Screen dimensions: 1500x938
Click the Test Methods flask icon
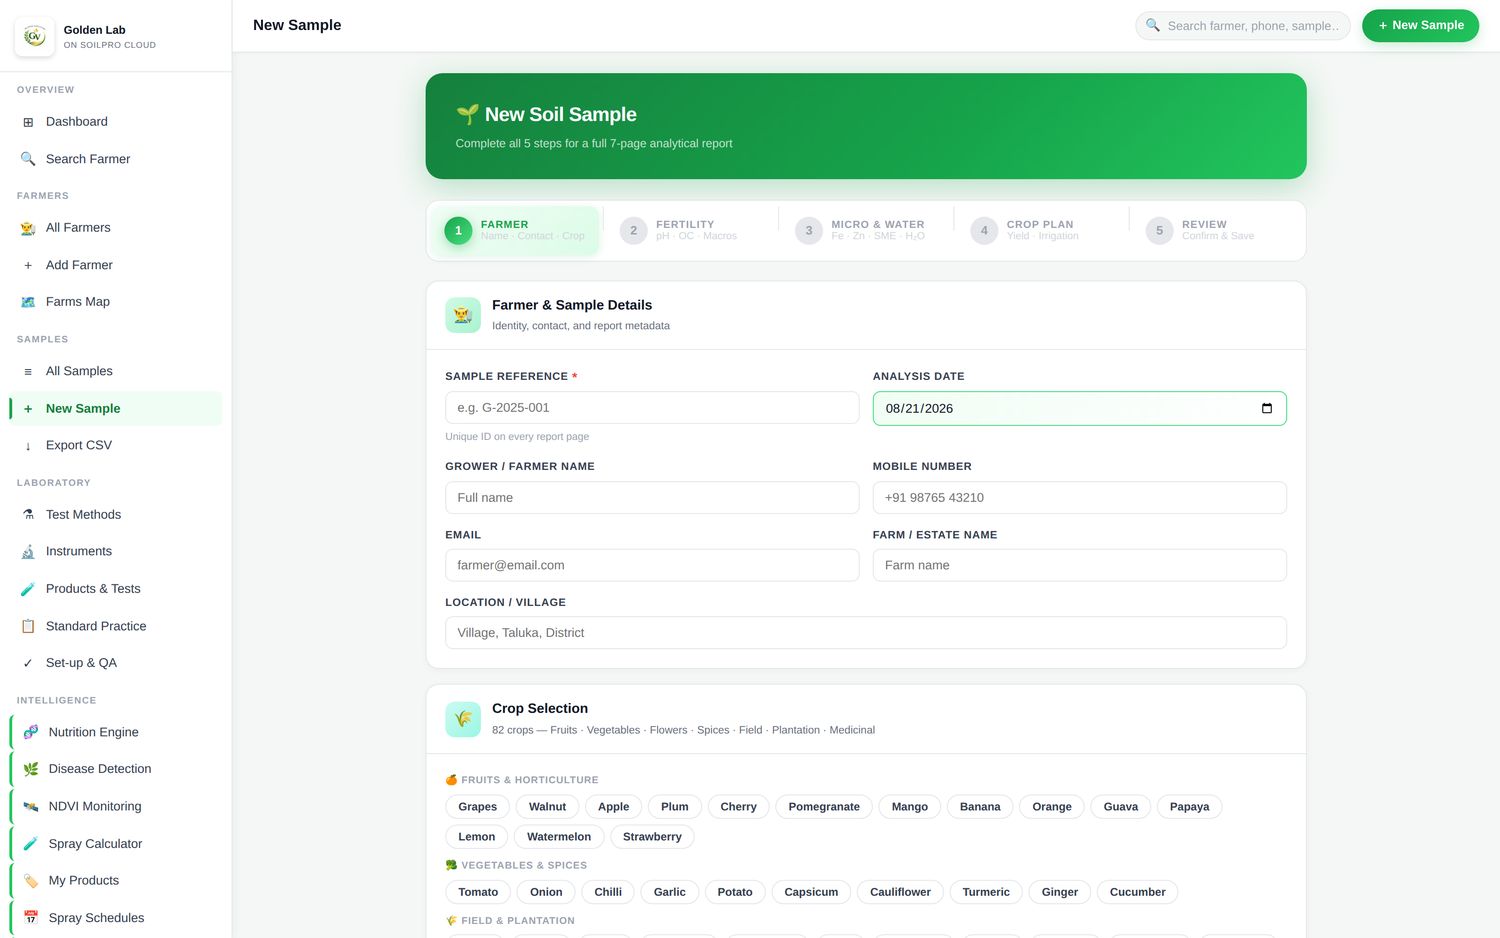[28, 515]
